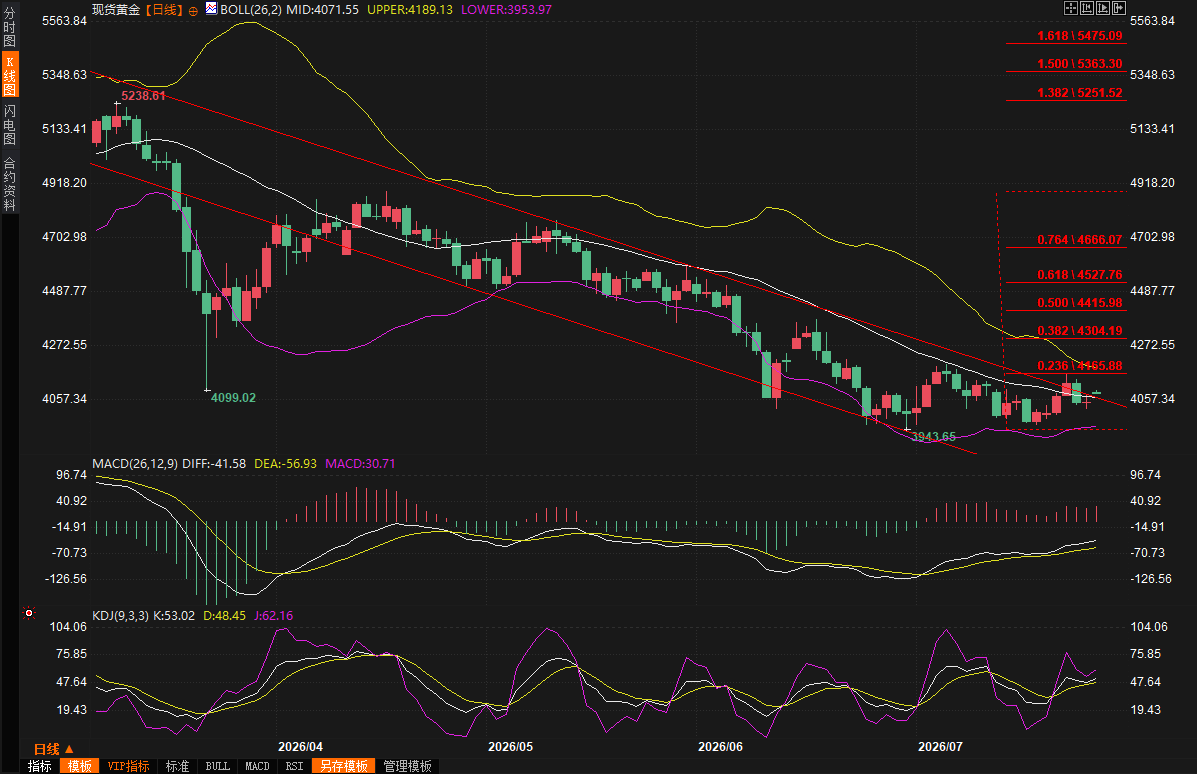The image size is (1197, 774).
Task: Click the step-back chart navigation icon
Action: point(1087,8)
